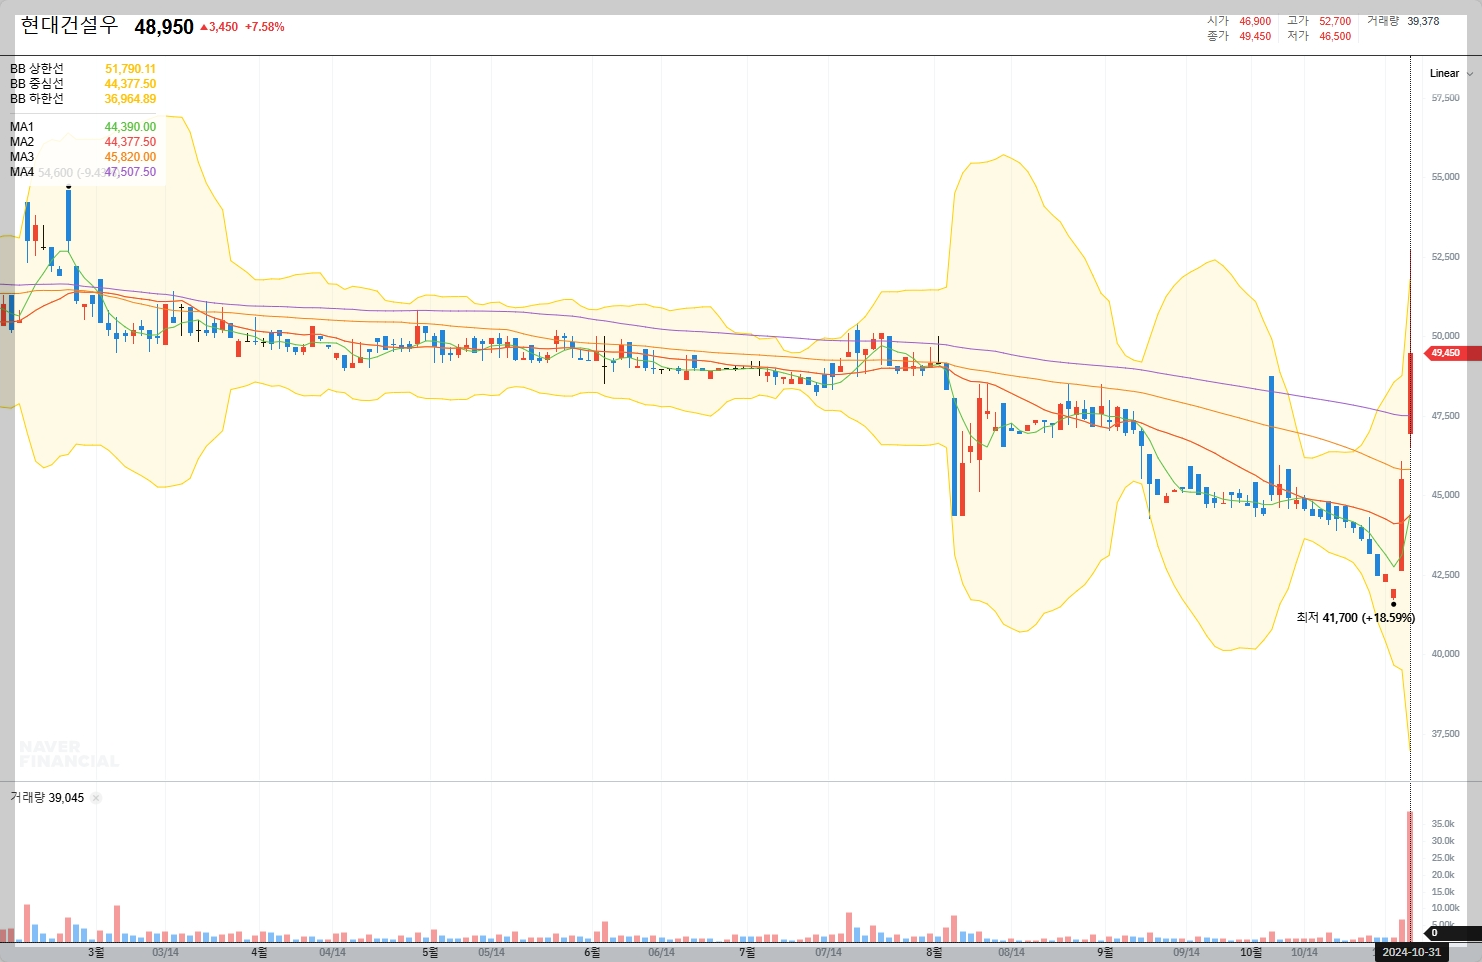The height and width of the screenshot is (962, 1482).
Task: Click the 10월 date axis label
Action: [1251, 952]
